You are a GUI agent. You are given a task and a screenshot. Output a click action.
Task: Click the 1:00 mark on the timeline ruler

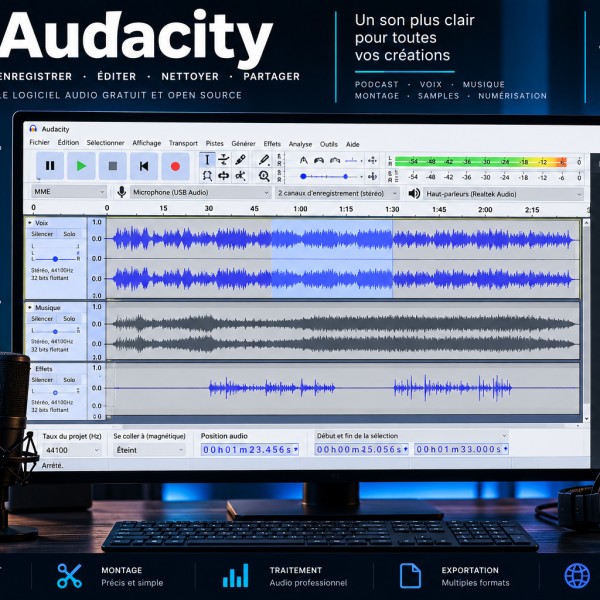click(300, 209)
